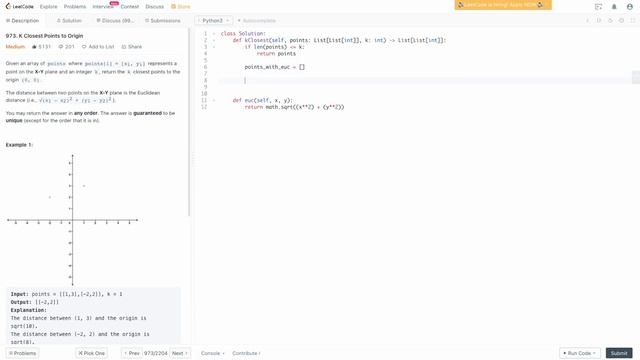640x360 pixels.
Task: Click the Pick One button
Action: coord(91,353)
